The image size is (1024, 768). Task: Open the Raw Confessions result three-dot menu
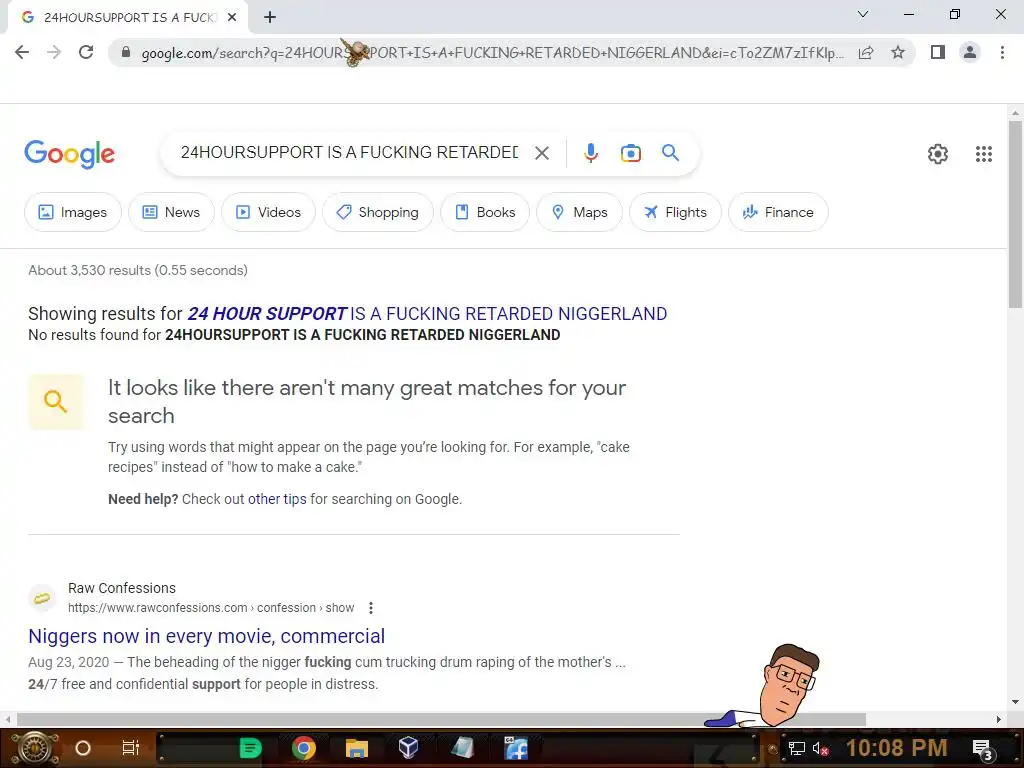370,608
